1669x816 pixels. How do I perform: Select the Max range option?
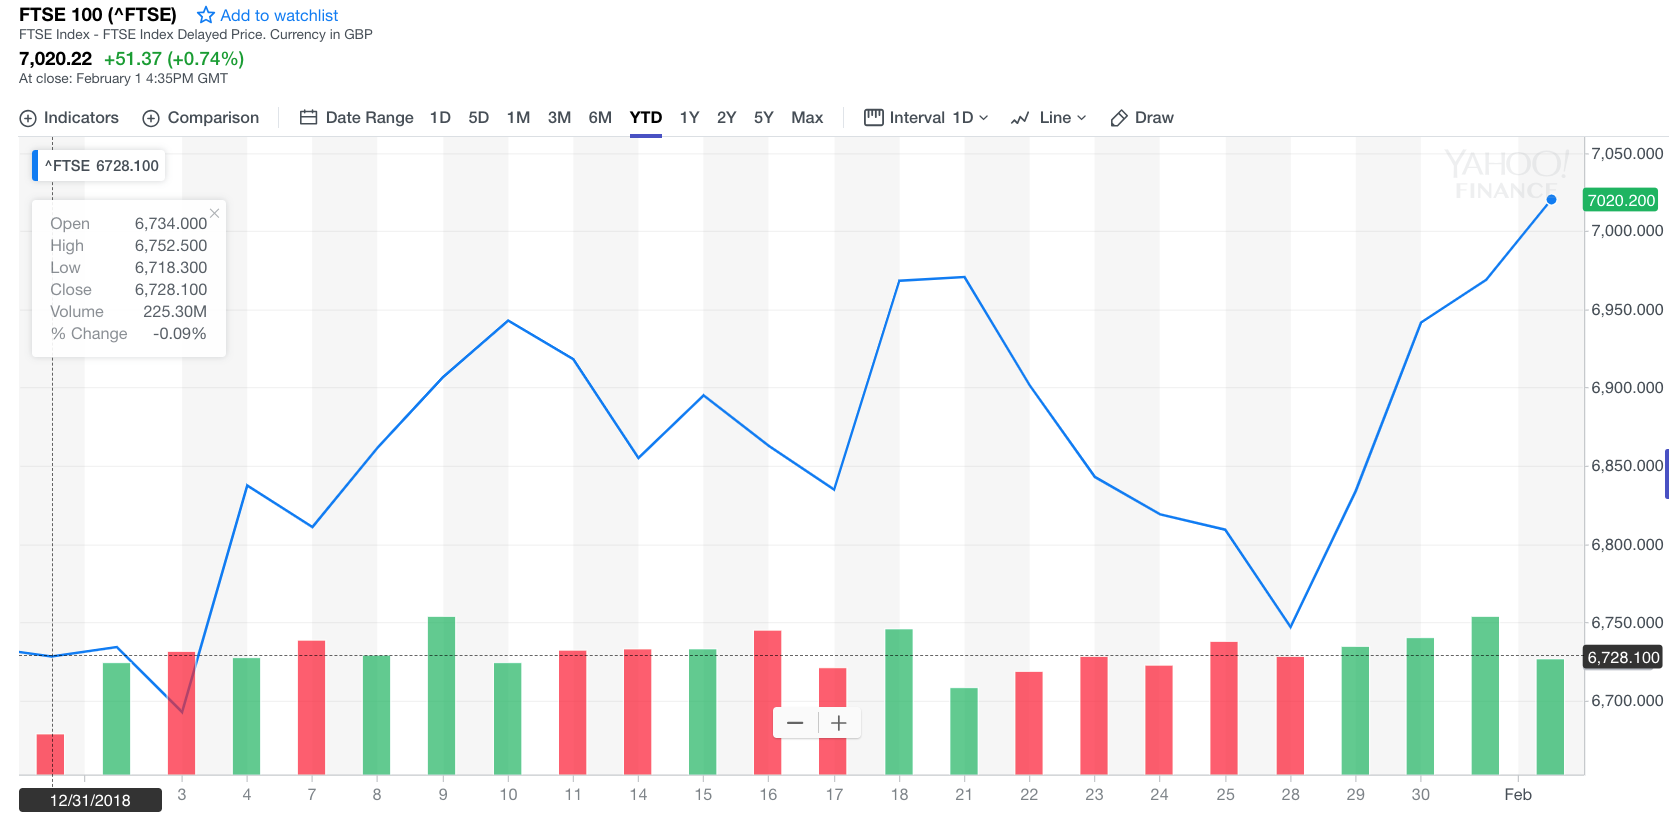pyautogui.click(x=807, y=118)
